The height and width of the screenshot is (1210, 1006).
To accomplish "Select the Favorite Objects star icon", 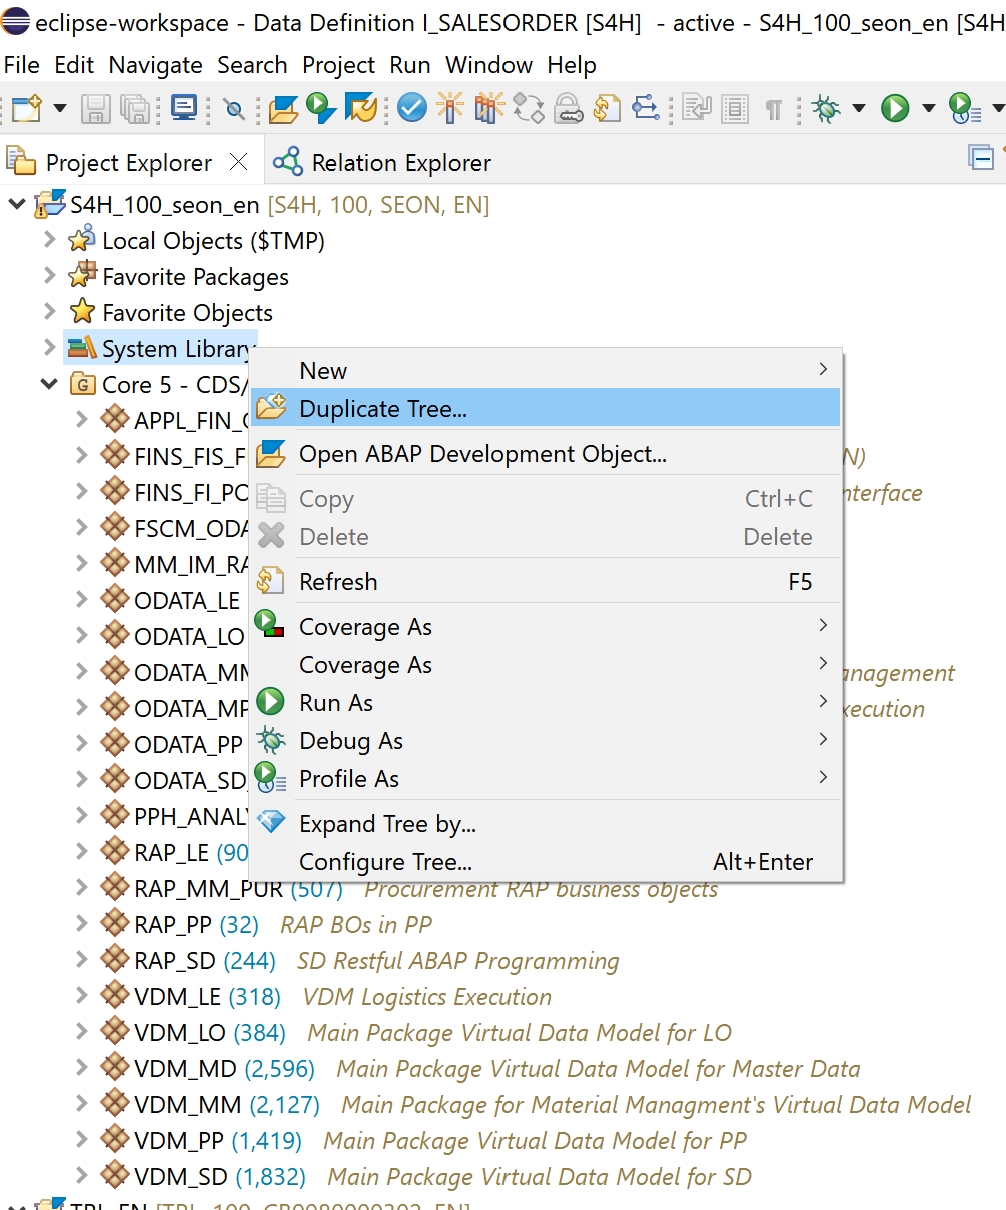I will pos(82,312).
